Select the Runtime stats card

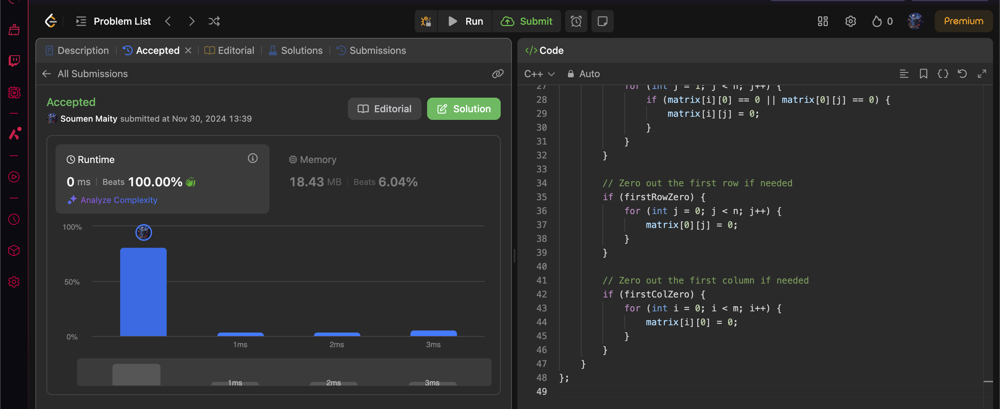pyautogui.click(x=163, y=179)
